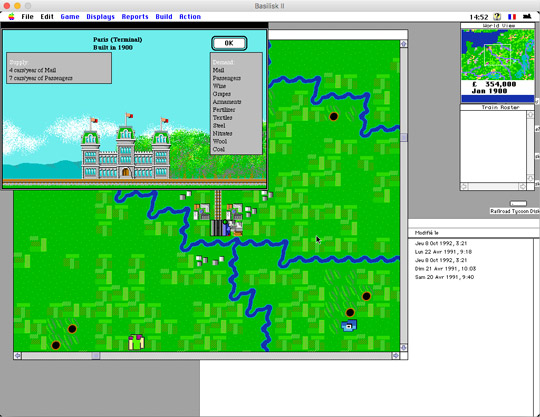The width and height of the screenshot is (540, 417).
Task: Click the OK button in Paris dialog
Action: click(229, 43)
